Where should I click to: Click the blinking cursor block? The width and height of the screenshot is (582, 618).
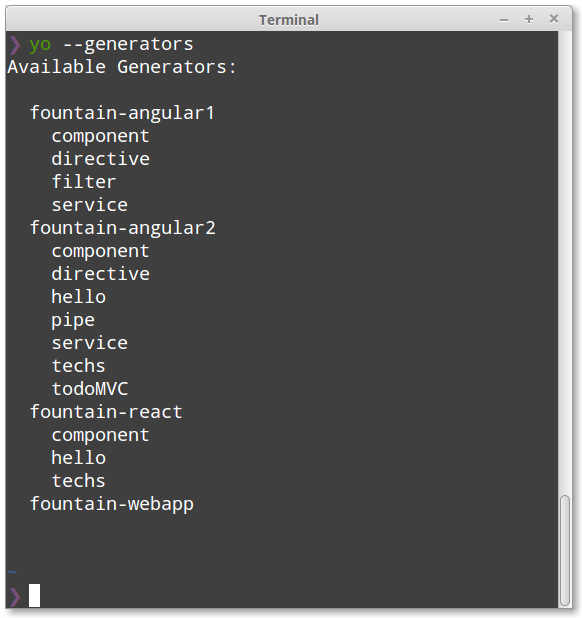[x=34, y=595]
